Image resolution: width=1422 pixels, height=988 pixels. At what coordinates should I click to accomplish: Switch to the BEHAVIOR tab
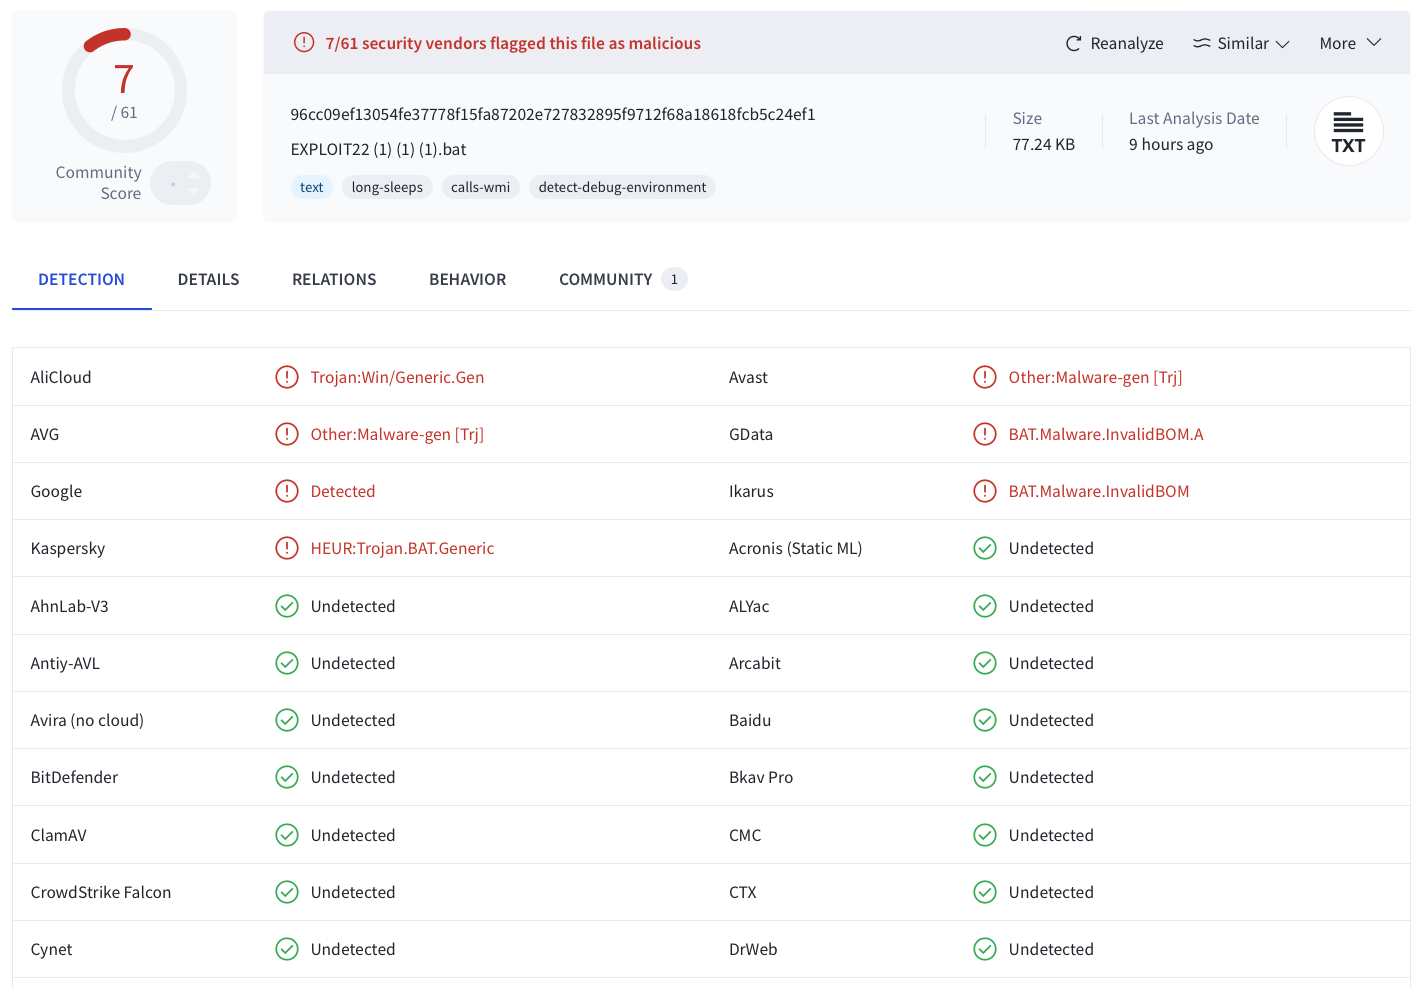pyautogui.click(x=467, y=279)
